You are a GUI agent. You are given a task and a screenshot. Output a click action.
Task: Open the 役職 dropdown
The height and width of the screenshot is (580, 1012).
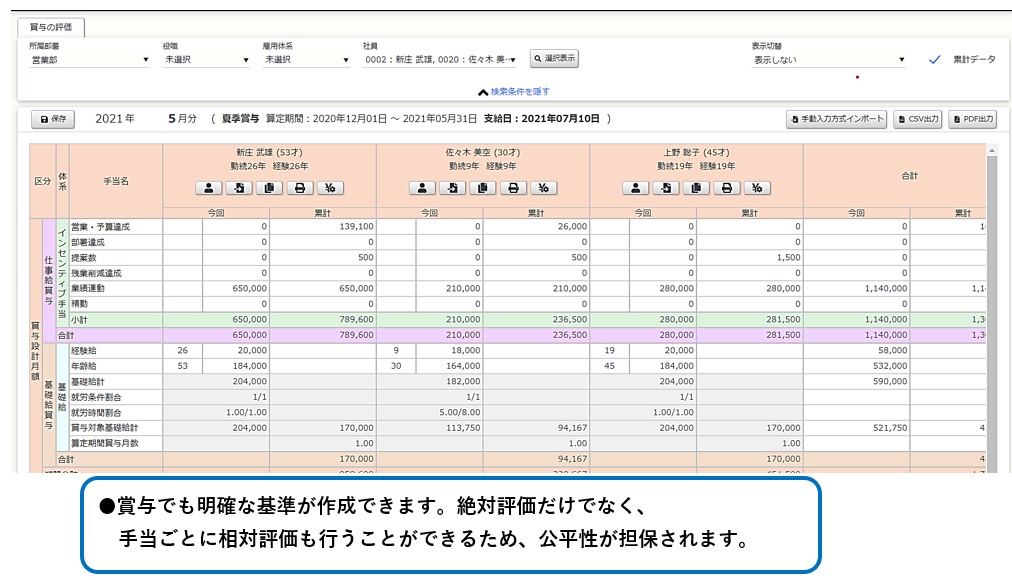[x=206, y=60]
